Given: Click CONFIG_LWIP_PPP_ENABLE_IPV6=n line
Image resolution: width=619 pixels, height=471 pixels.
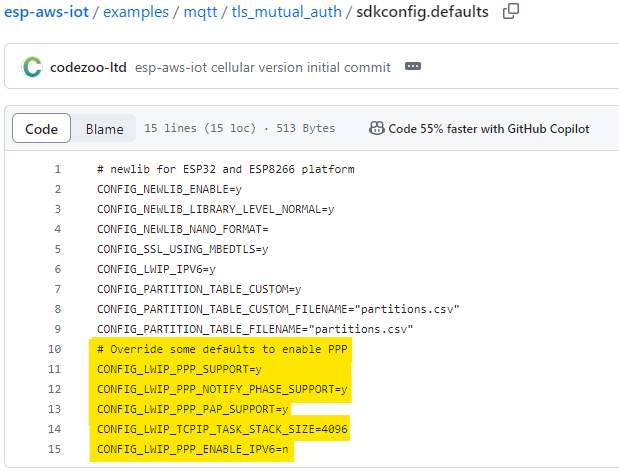Looking at the screenshot, I should 192,449.
